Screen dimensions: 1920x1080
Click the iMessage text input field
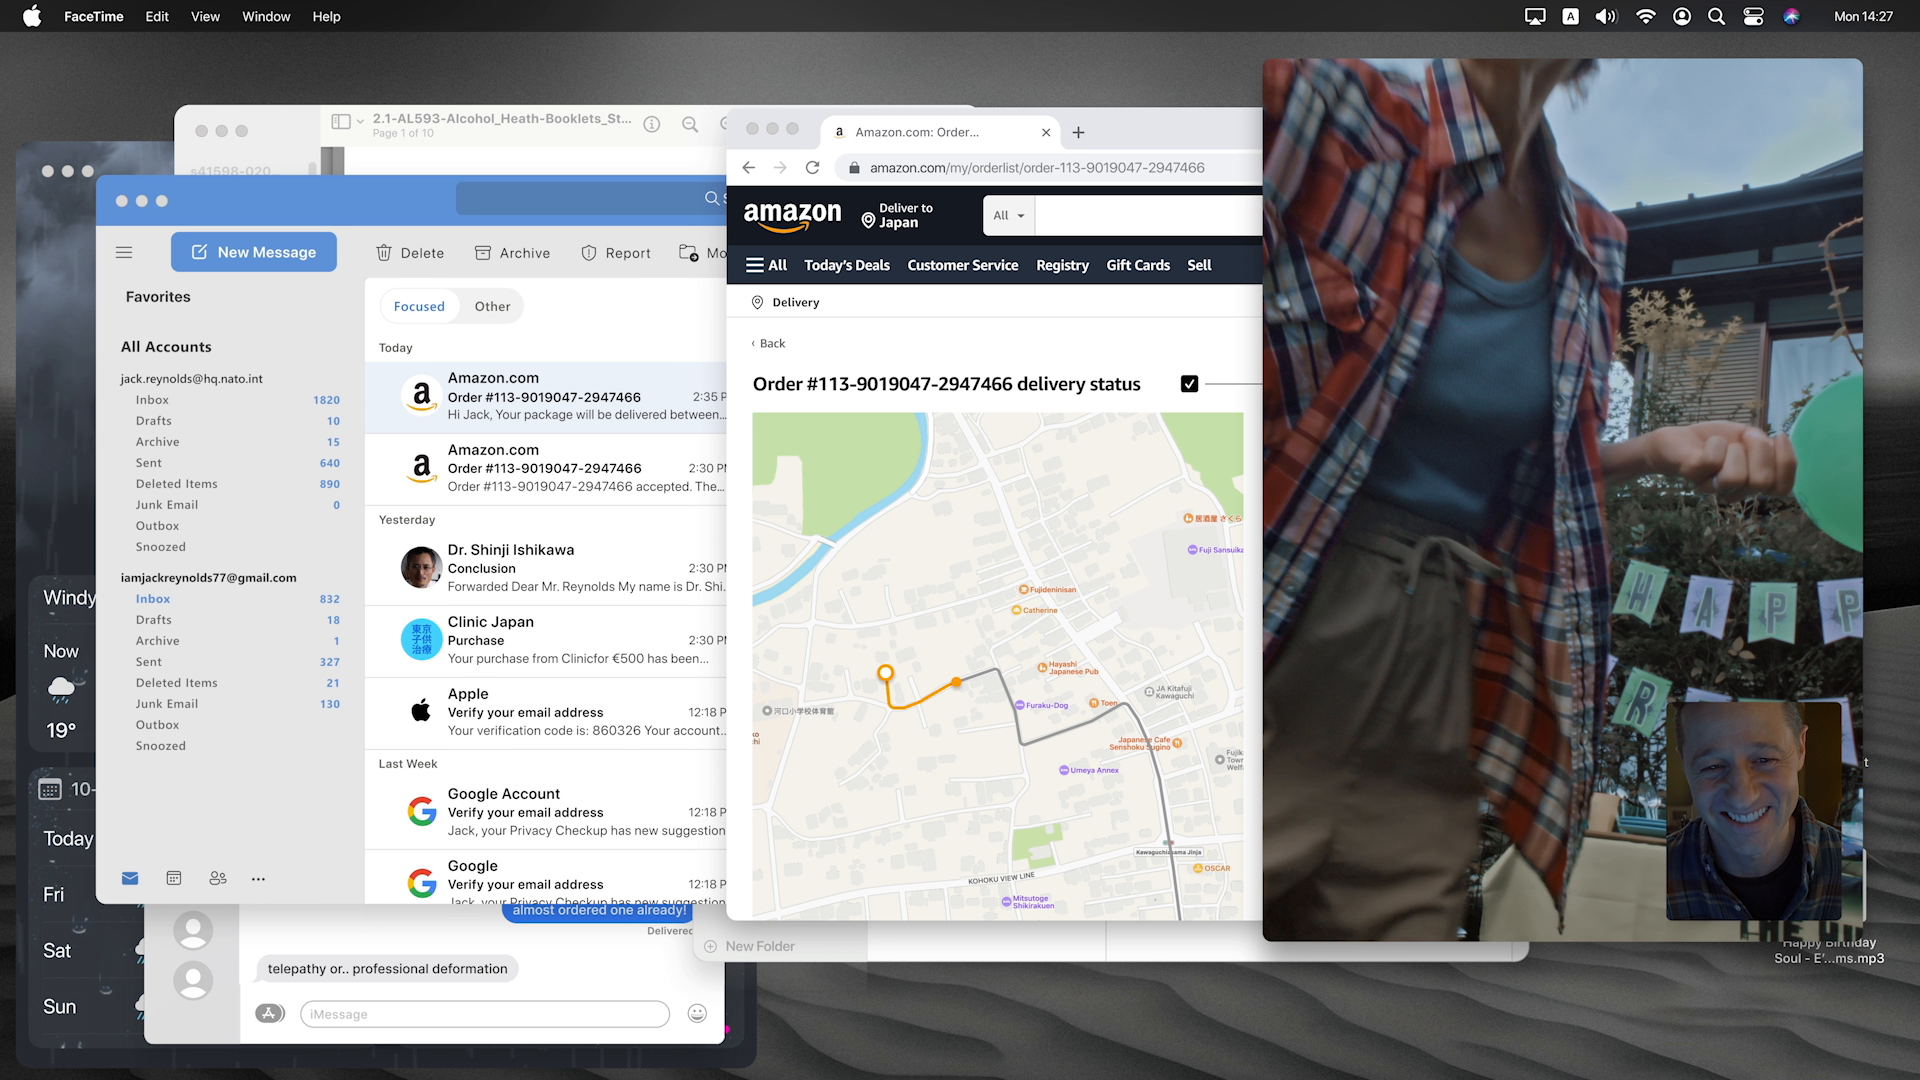click(484, 1014)
